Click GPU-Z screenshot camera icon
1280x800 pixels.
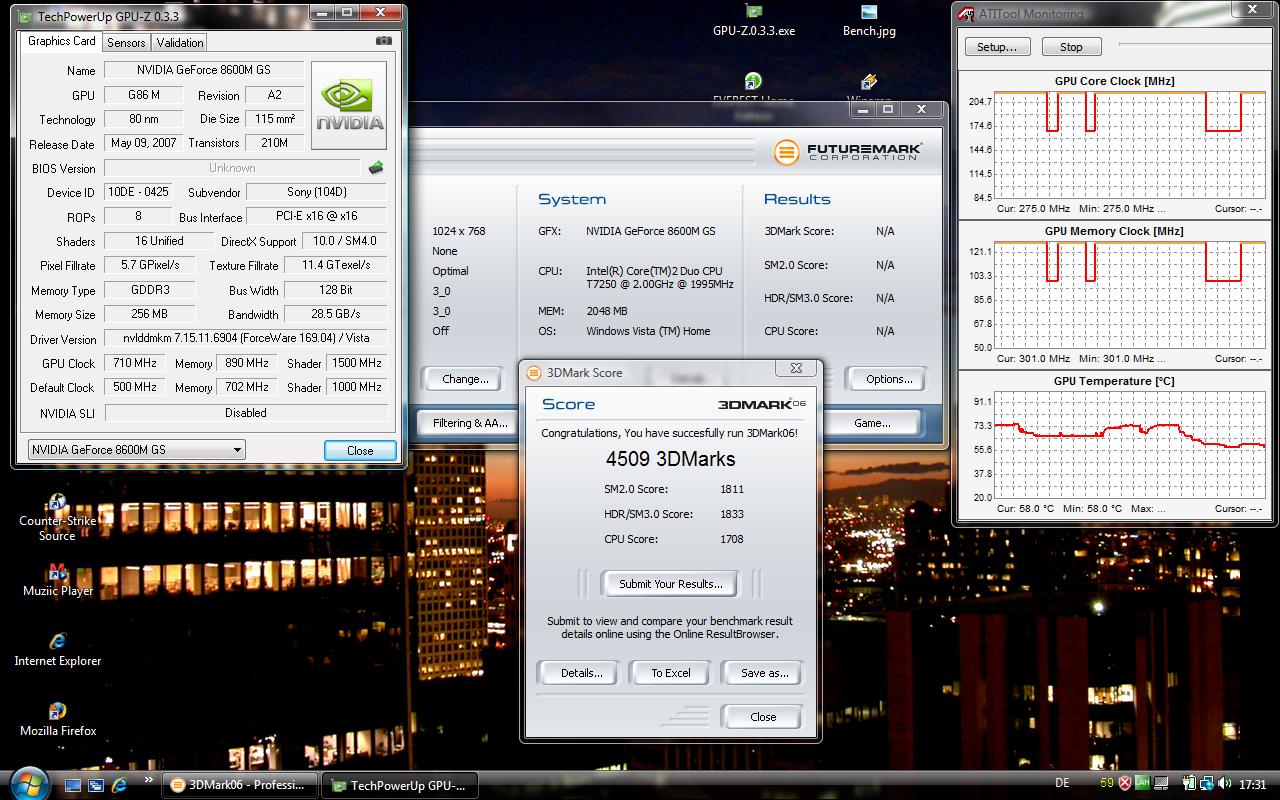point(384,41)
